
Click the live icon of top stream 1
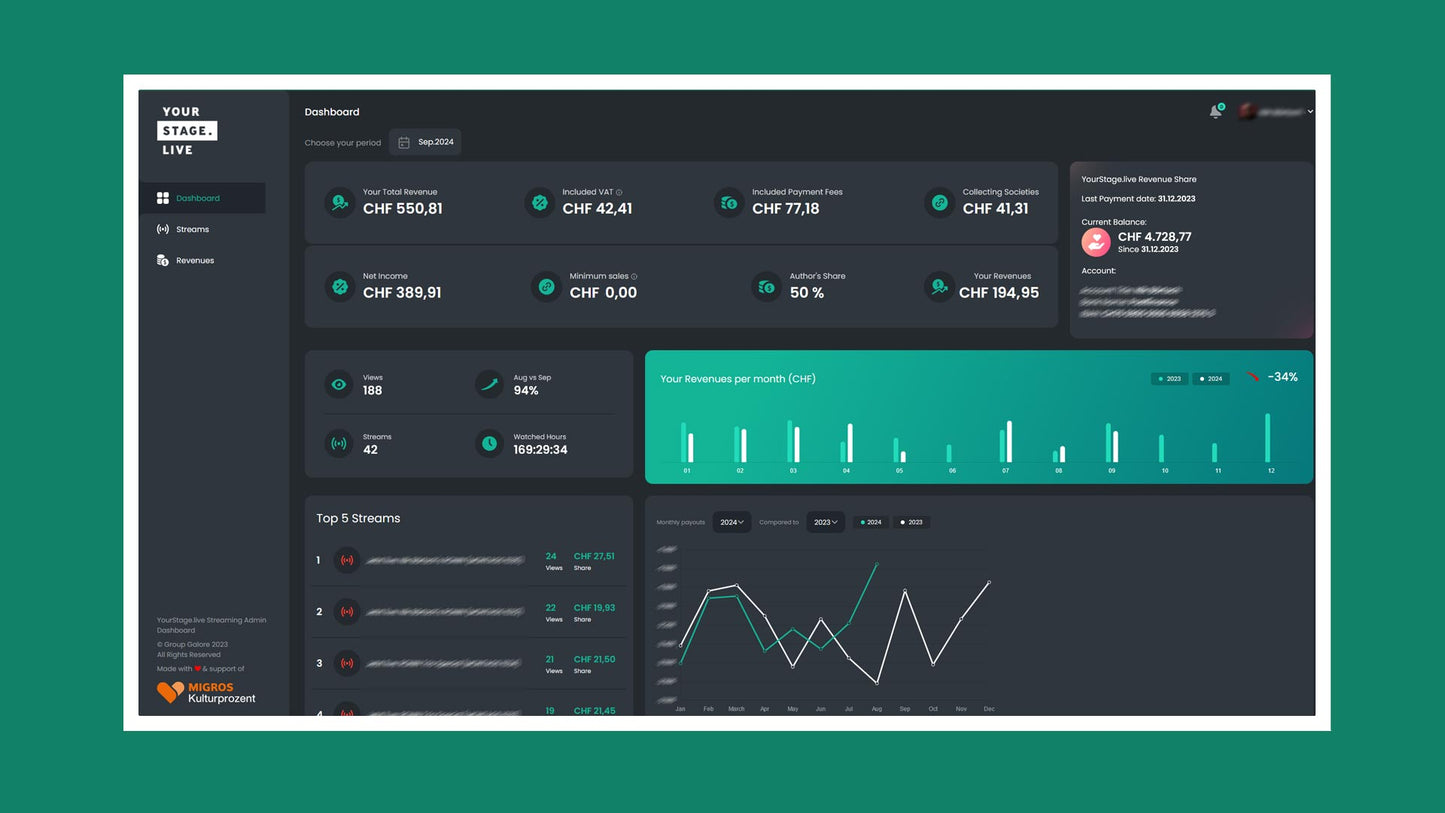click(x=346, y=560)
